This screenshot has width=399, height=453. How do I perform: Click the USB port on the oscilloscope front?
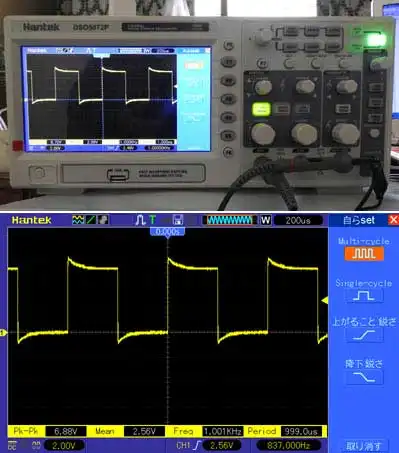(x=118, y=176)
